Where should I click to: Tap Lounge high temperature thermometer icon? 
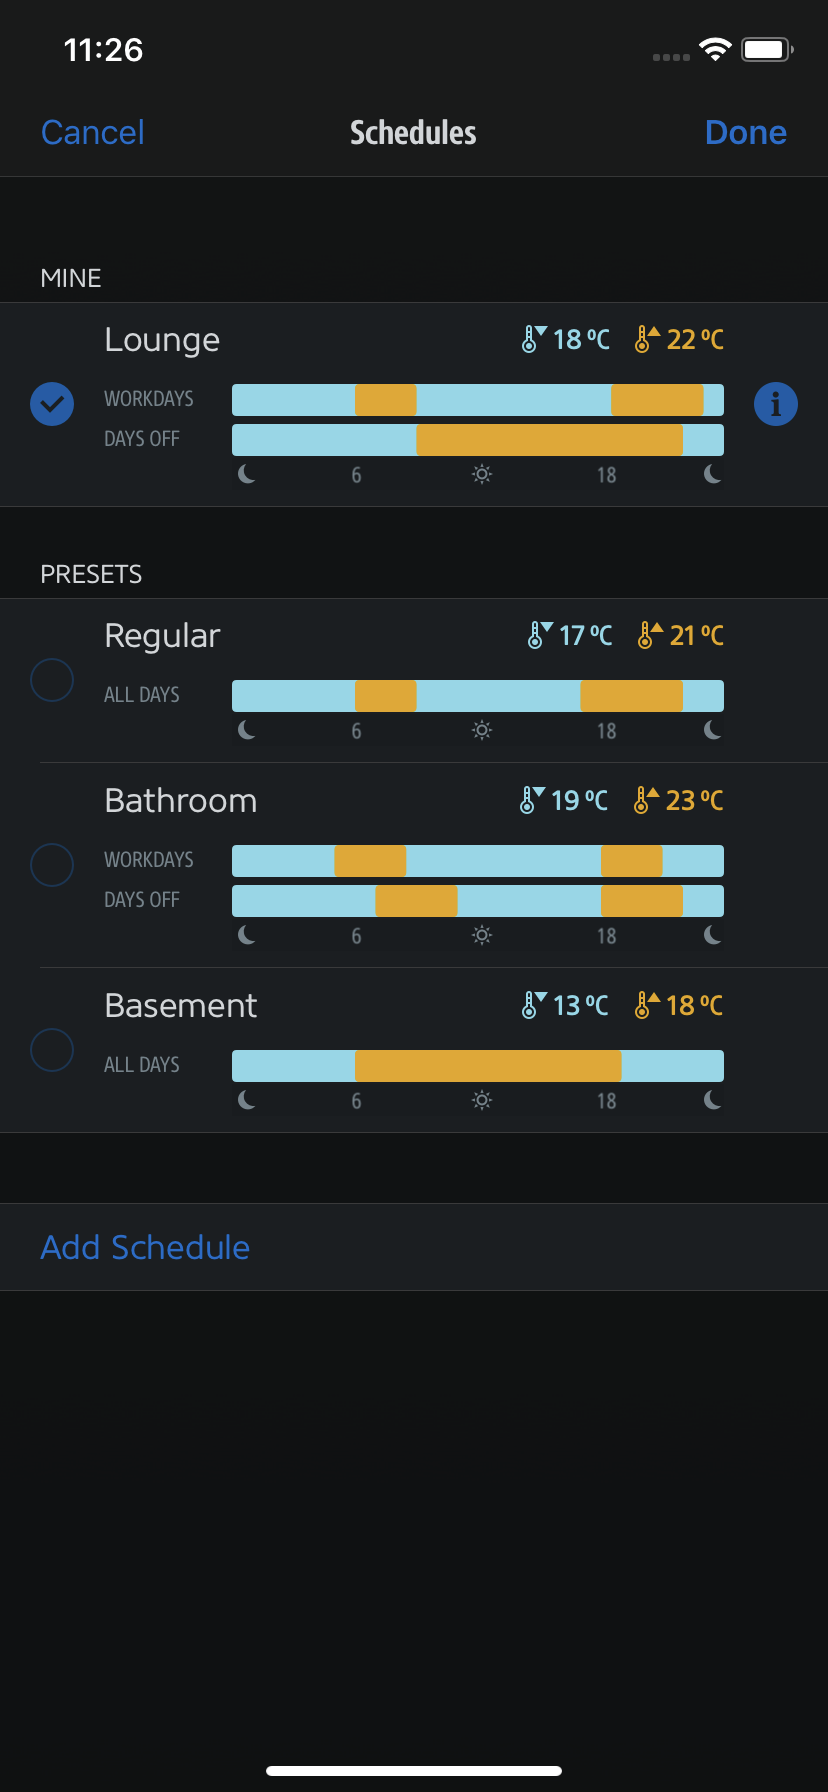(647, 339)
